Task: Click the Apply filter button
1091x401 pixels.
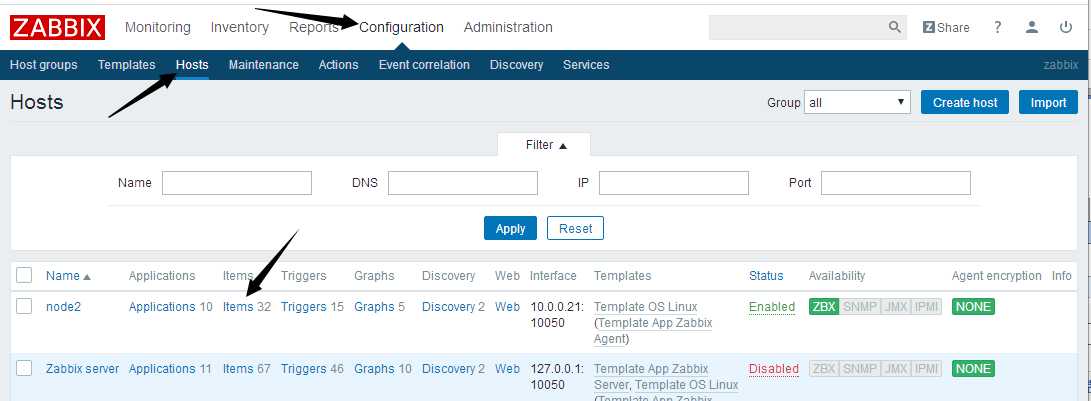Action: pyautogui.click(x=510, y=228)
